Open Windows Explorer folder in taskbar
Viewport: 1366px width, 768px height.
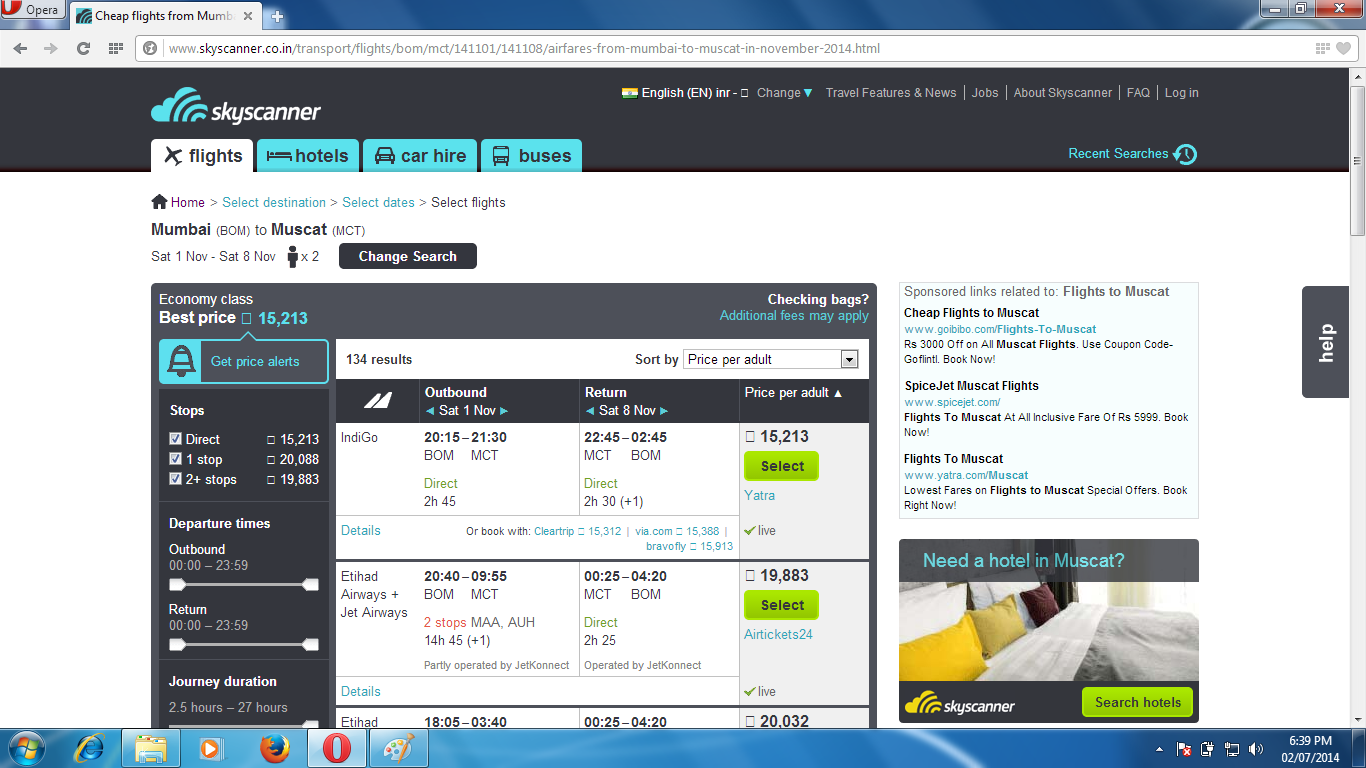tap(150, 748)
